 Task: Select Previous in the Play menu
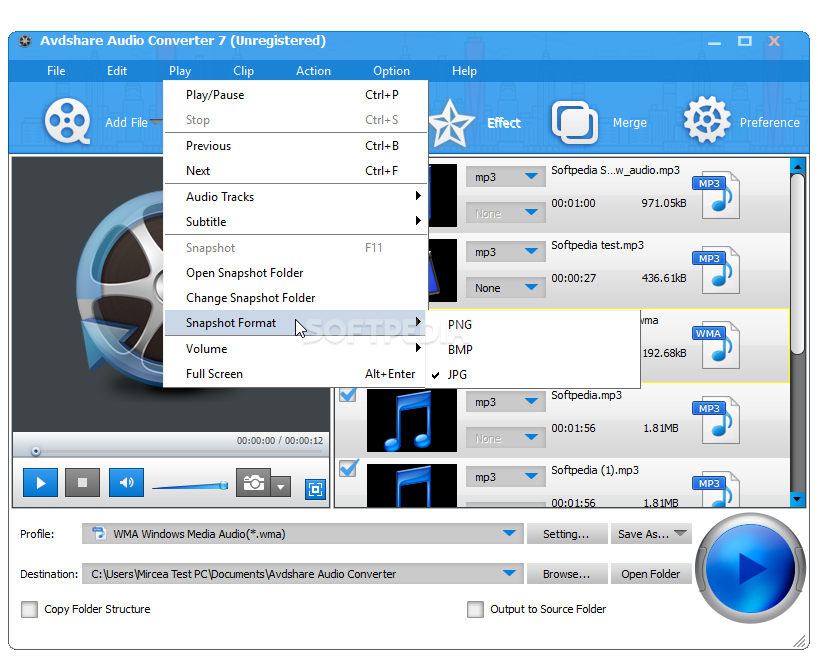pos(295,146)
